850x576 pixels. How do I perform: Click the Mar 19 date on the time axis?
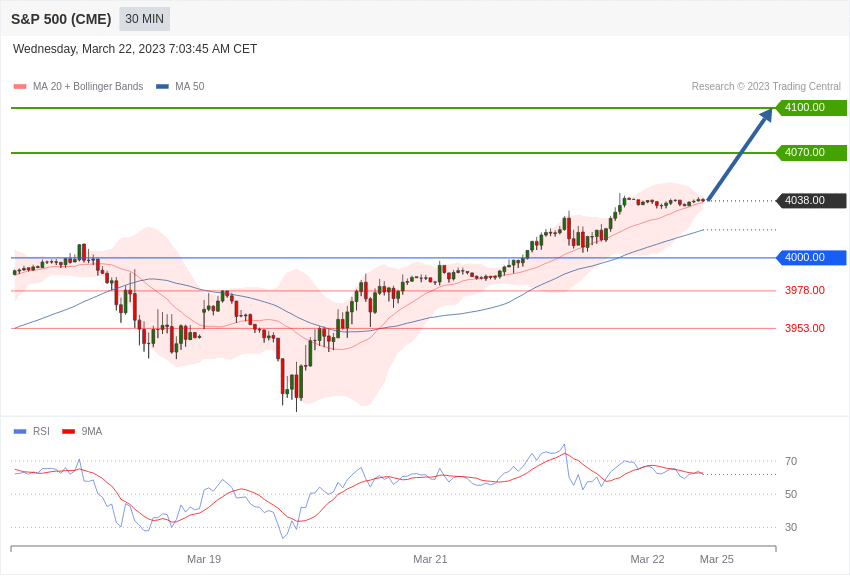pos(204,559)
